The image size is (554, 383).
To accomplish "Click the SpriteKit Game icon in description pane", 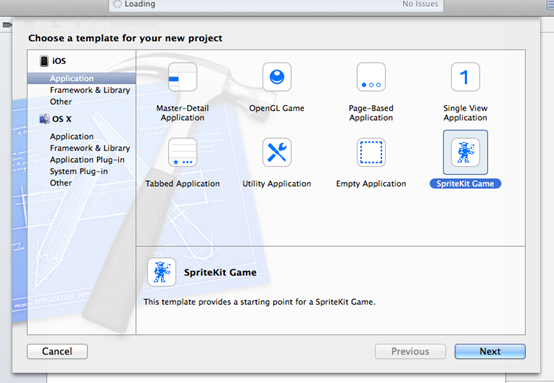I will [161, 272].
